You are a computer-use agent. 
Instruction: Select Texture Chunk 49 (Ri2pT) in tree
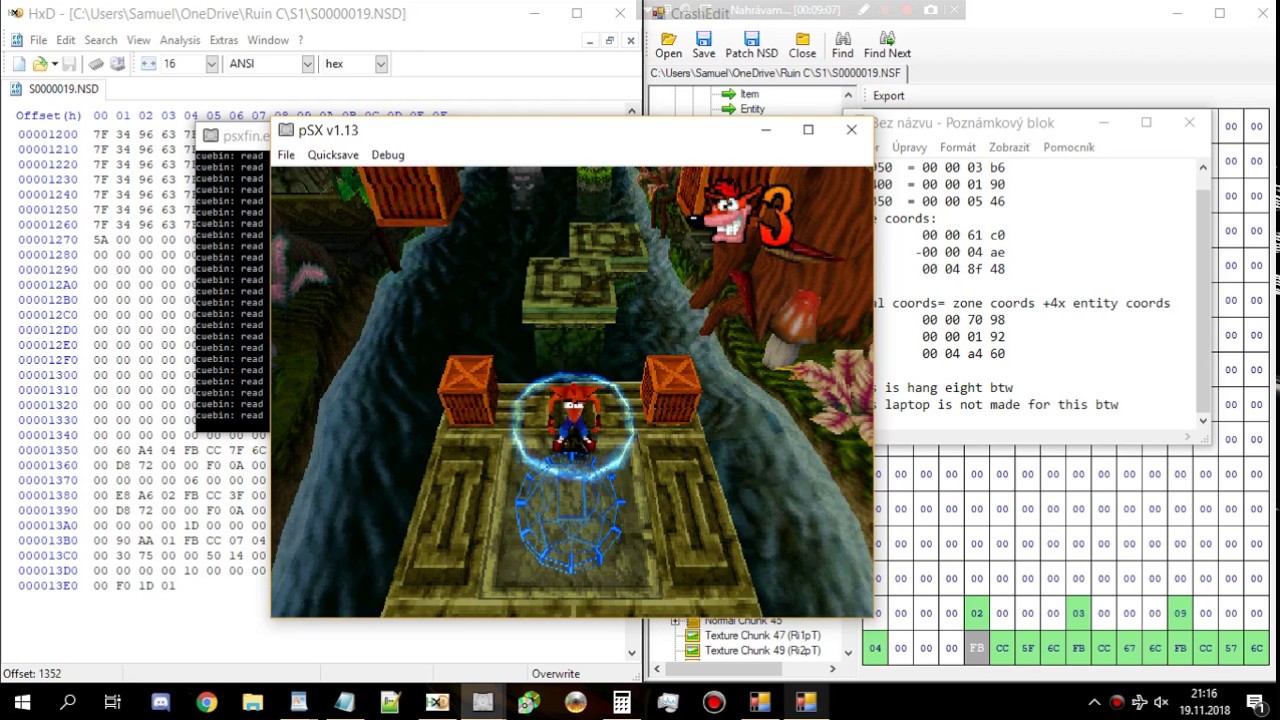(763, 650)
